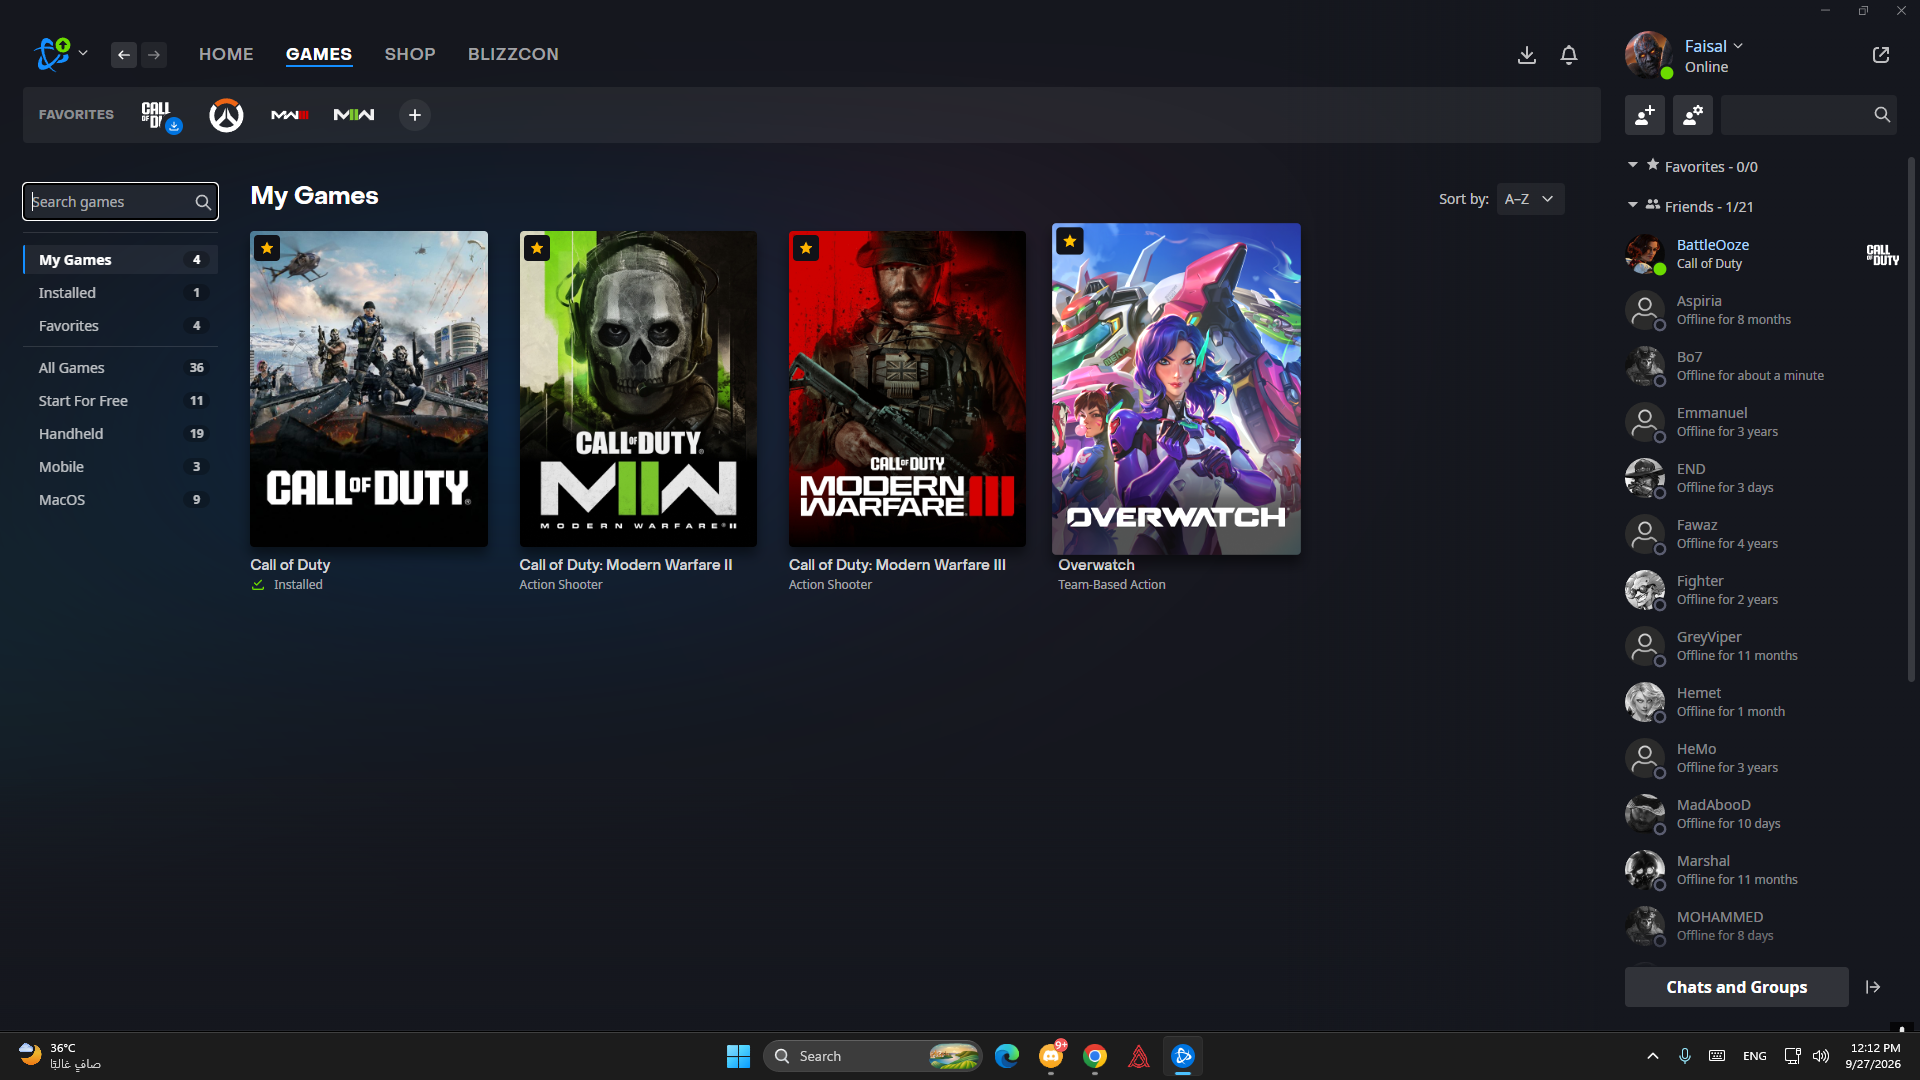
Task: Open the downloads icon in header
Action: pyautogui.click(x=1526, y=55)
